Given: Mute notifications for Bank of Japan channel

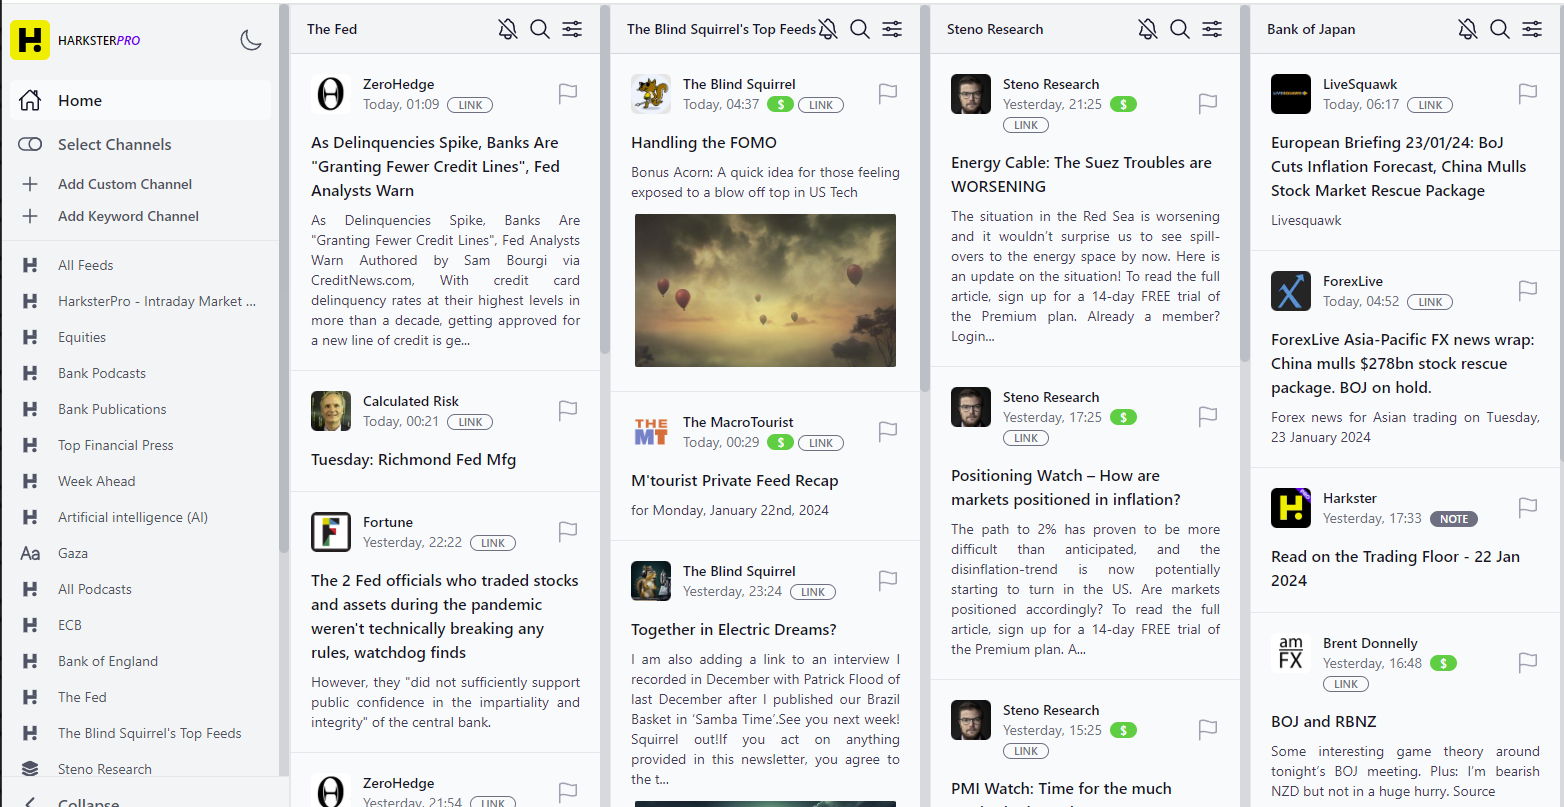Looking at the screenshot, I should 1468,29.
